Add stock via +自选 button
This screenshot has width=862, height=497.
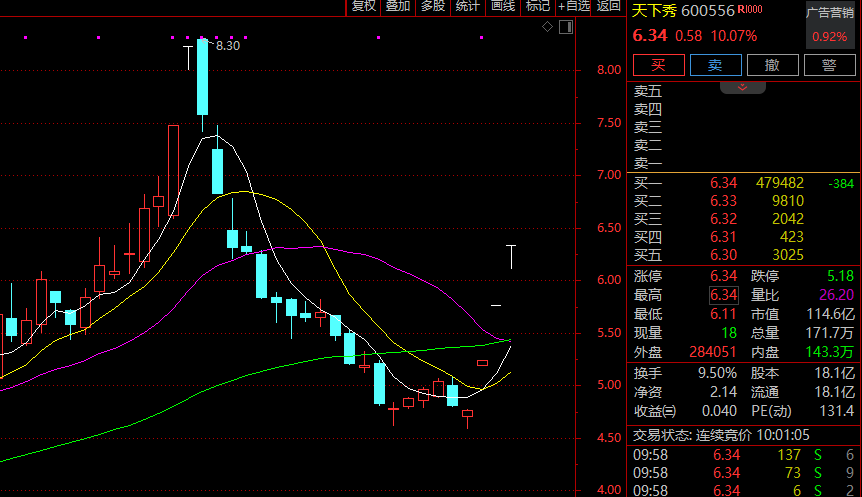click(x=573, y=7)
